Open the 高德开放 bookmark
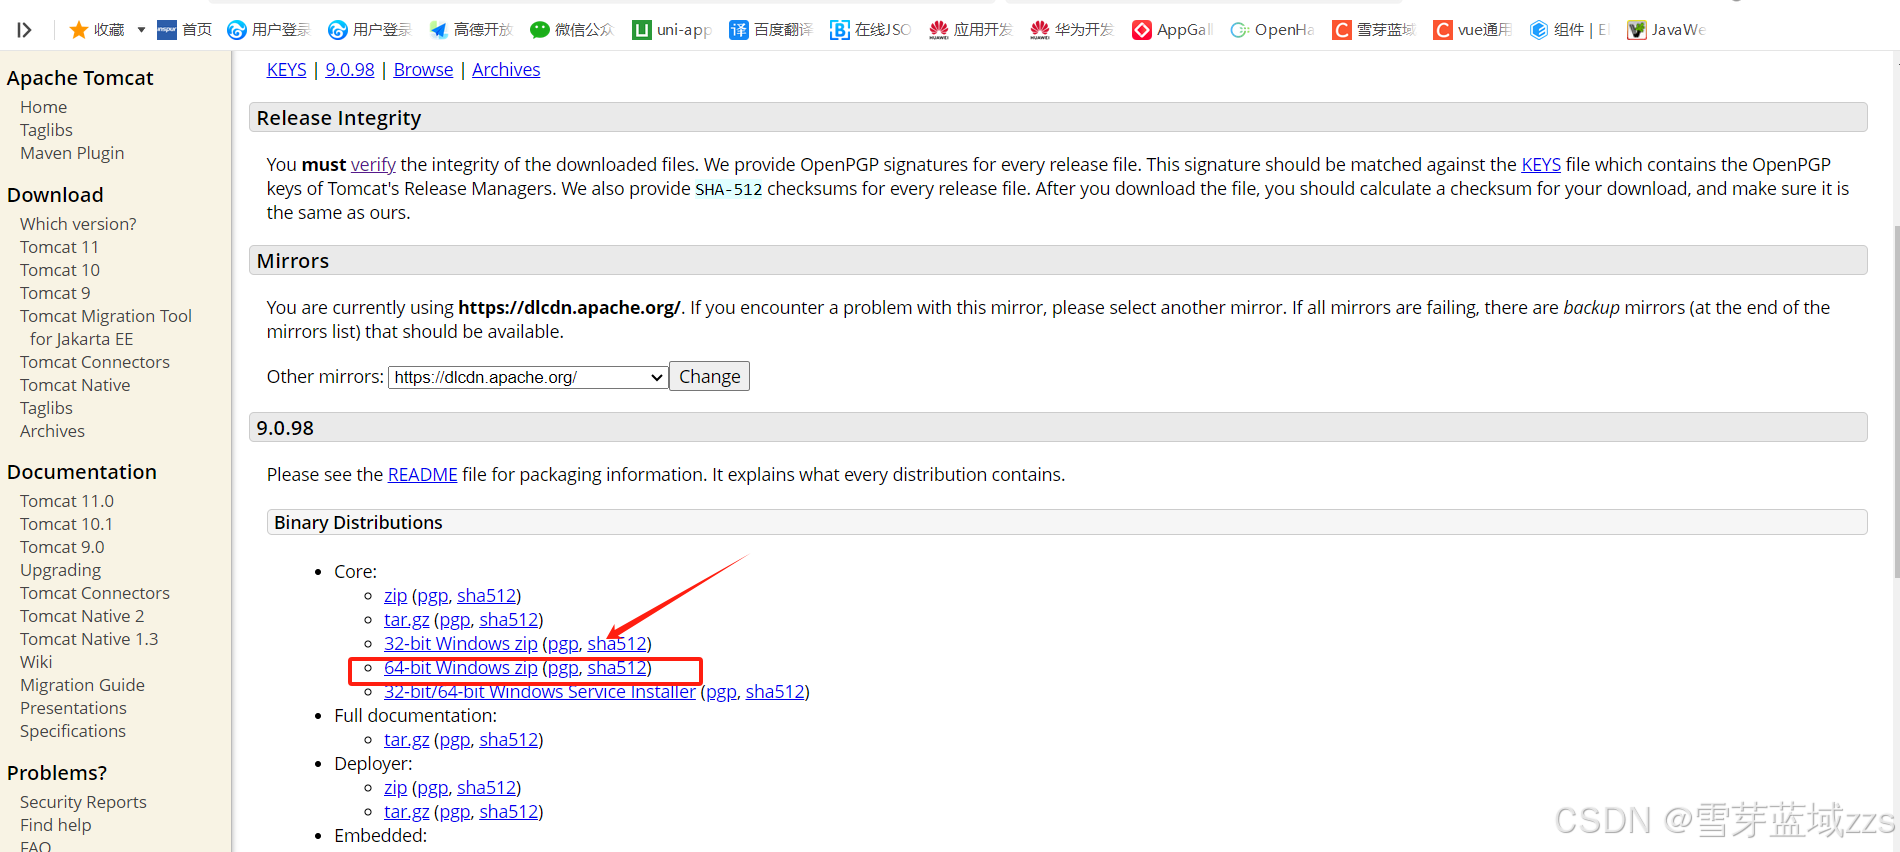1900x852 pixels. click(x=471, y=30)
